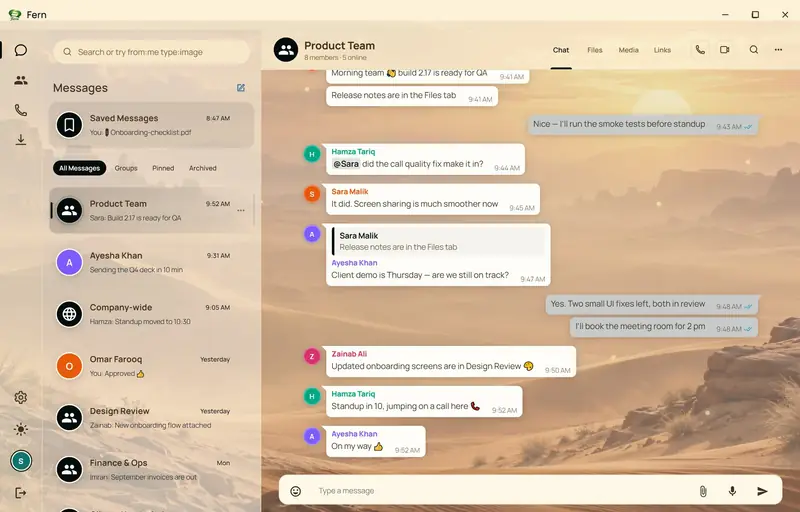Open the Chats section in sidebar
The width and height of the screenshot is (800, 512).
21,50
